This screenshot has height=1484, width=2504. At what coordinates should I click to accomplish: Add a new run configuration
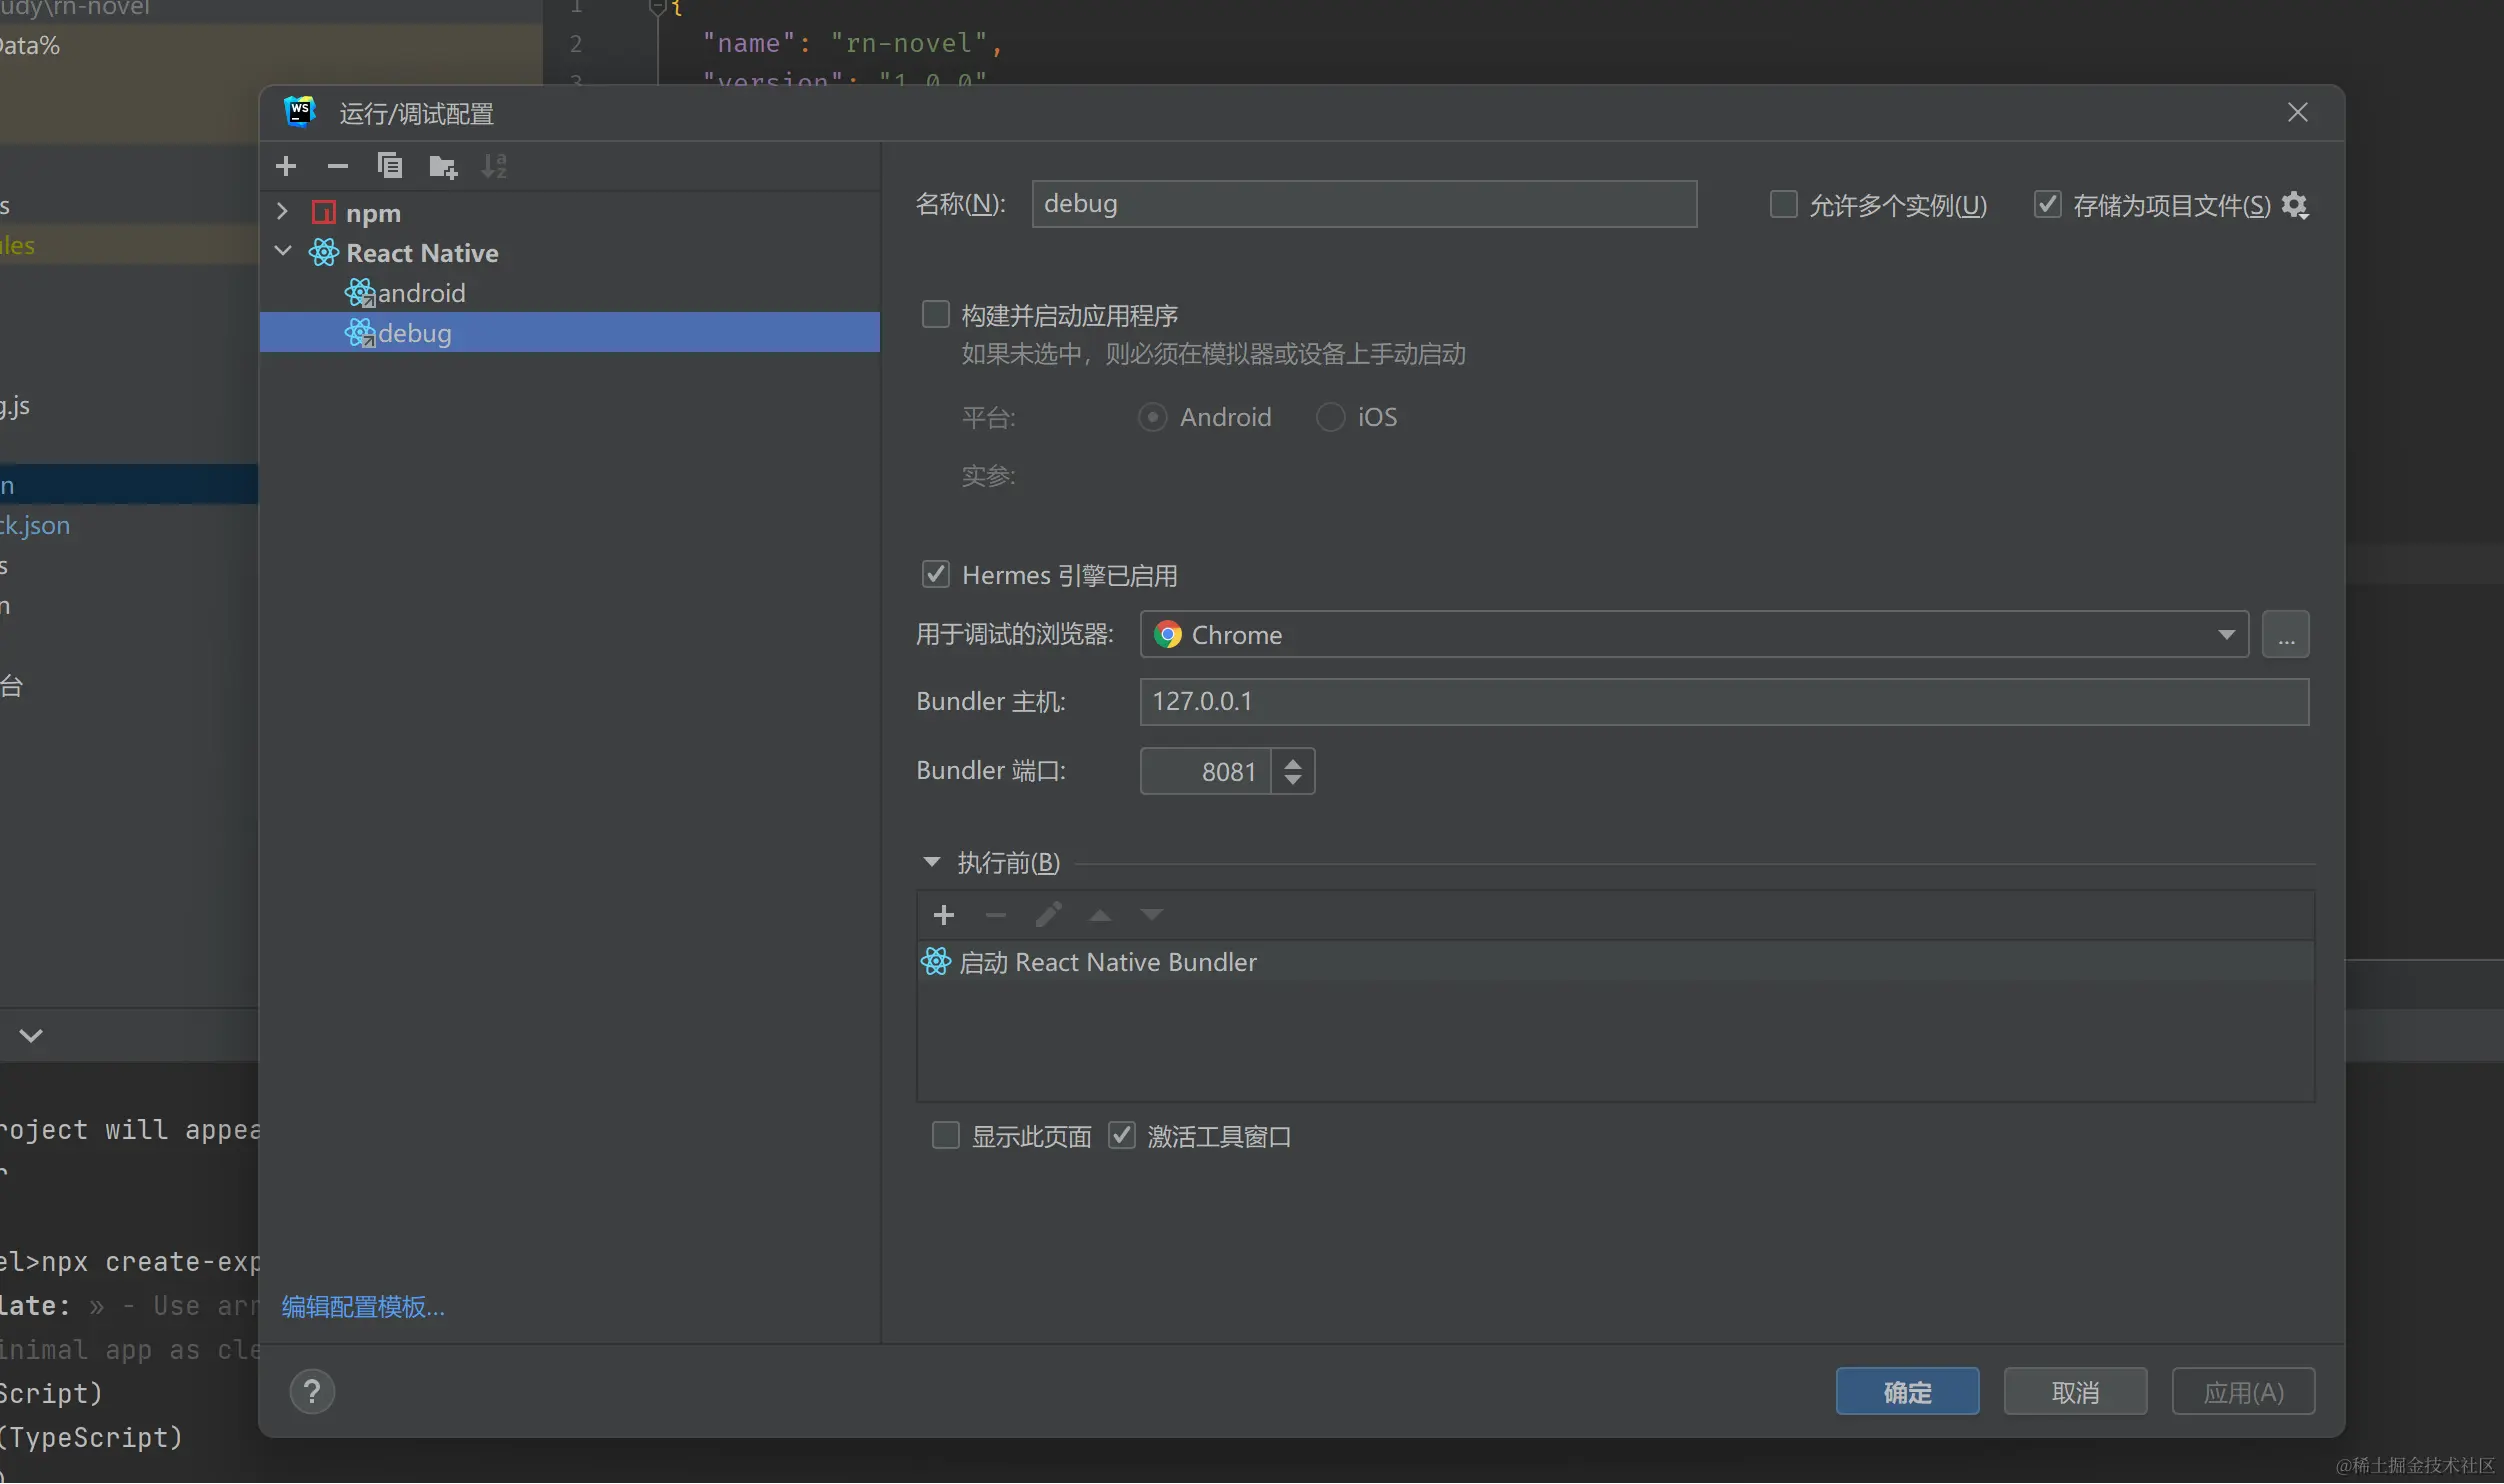click(286, 166)
